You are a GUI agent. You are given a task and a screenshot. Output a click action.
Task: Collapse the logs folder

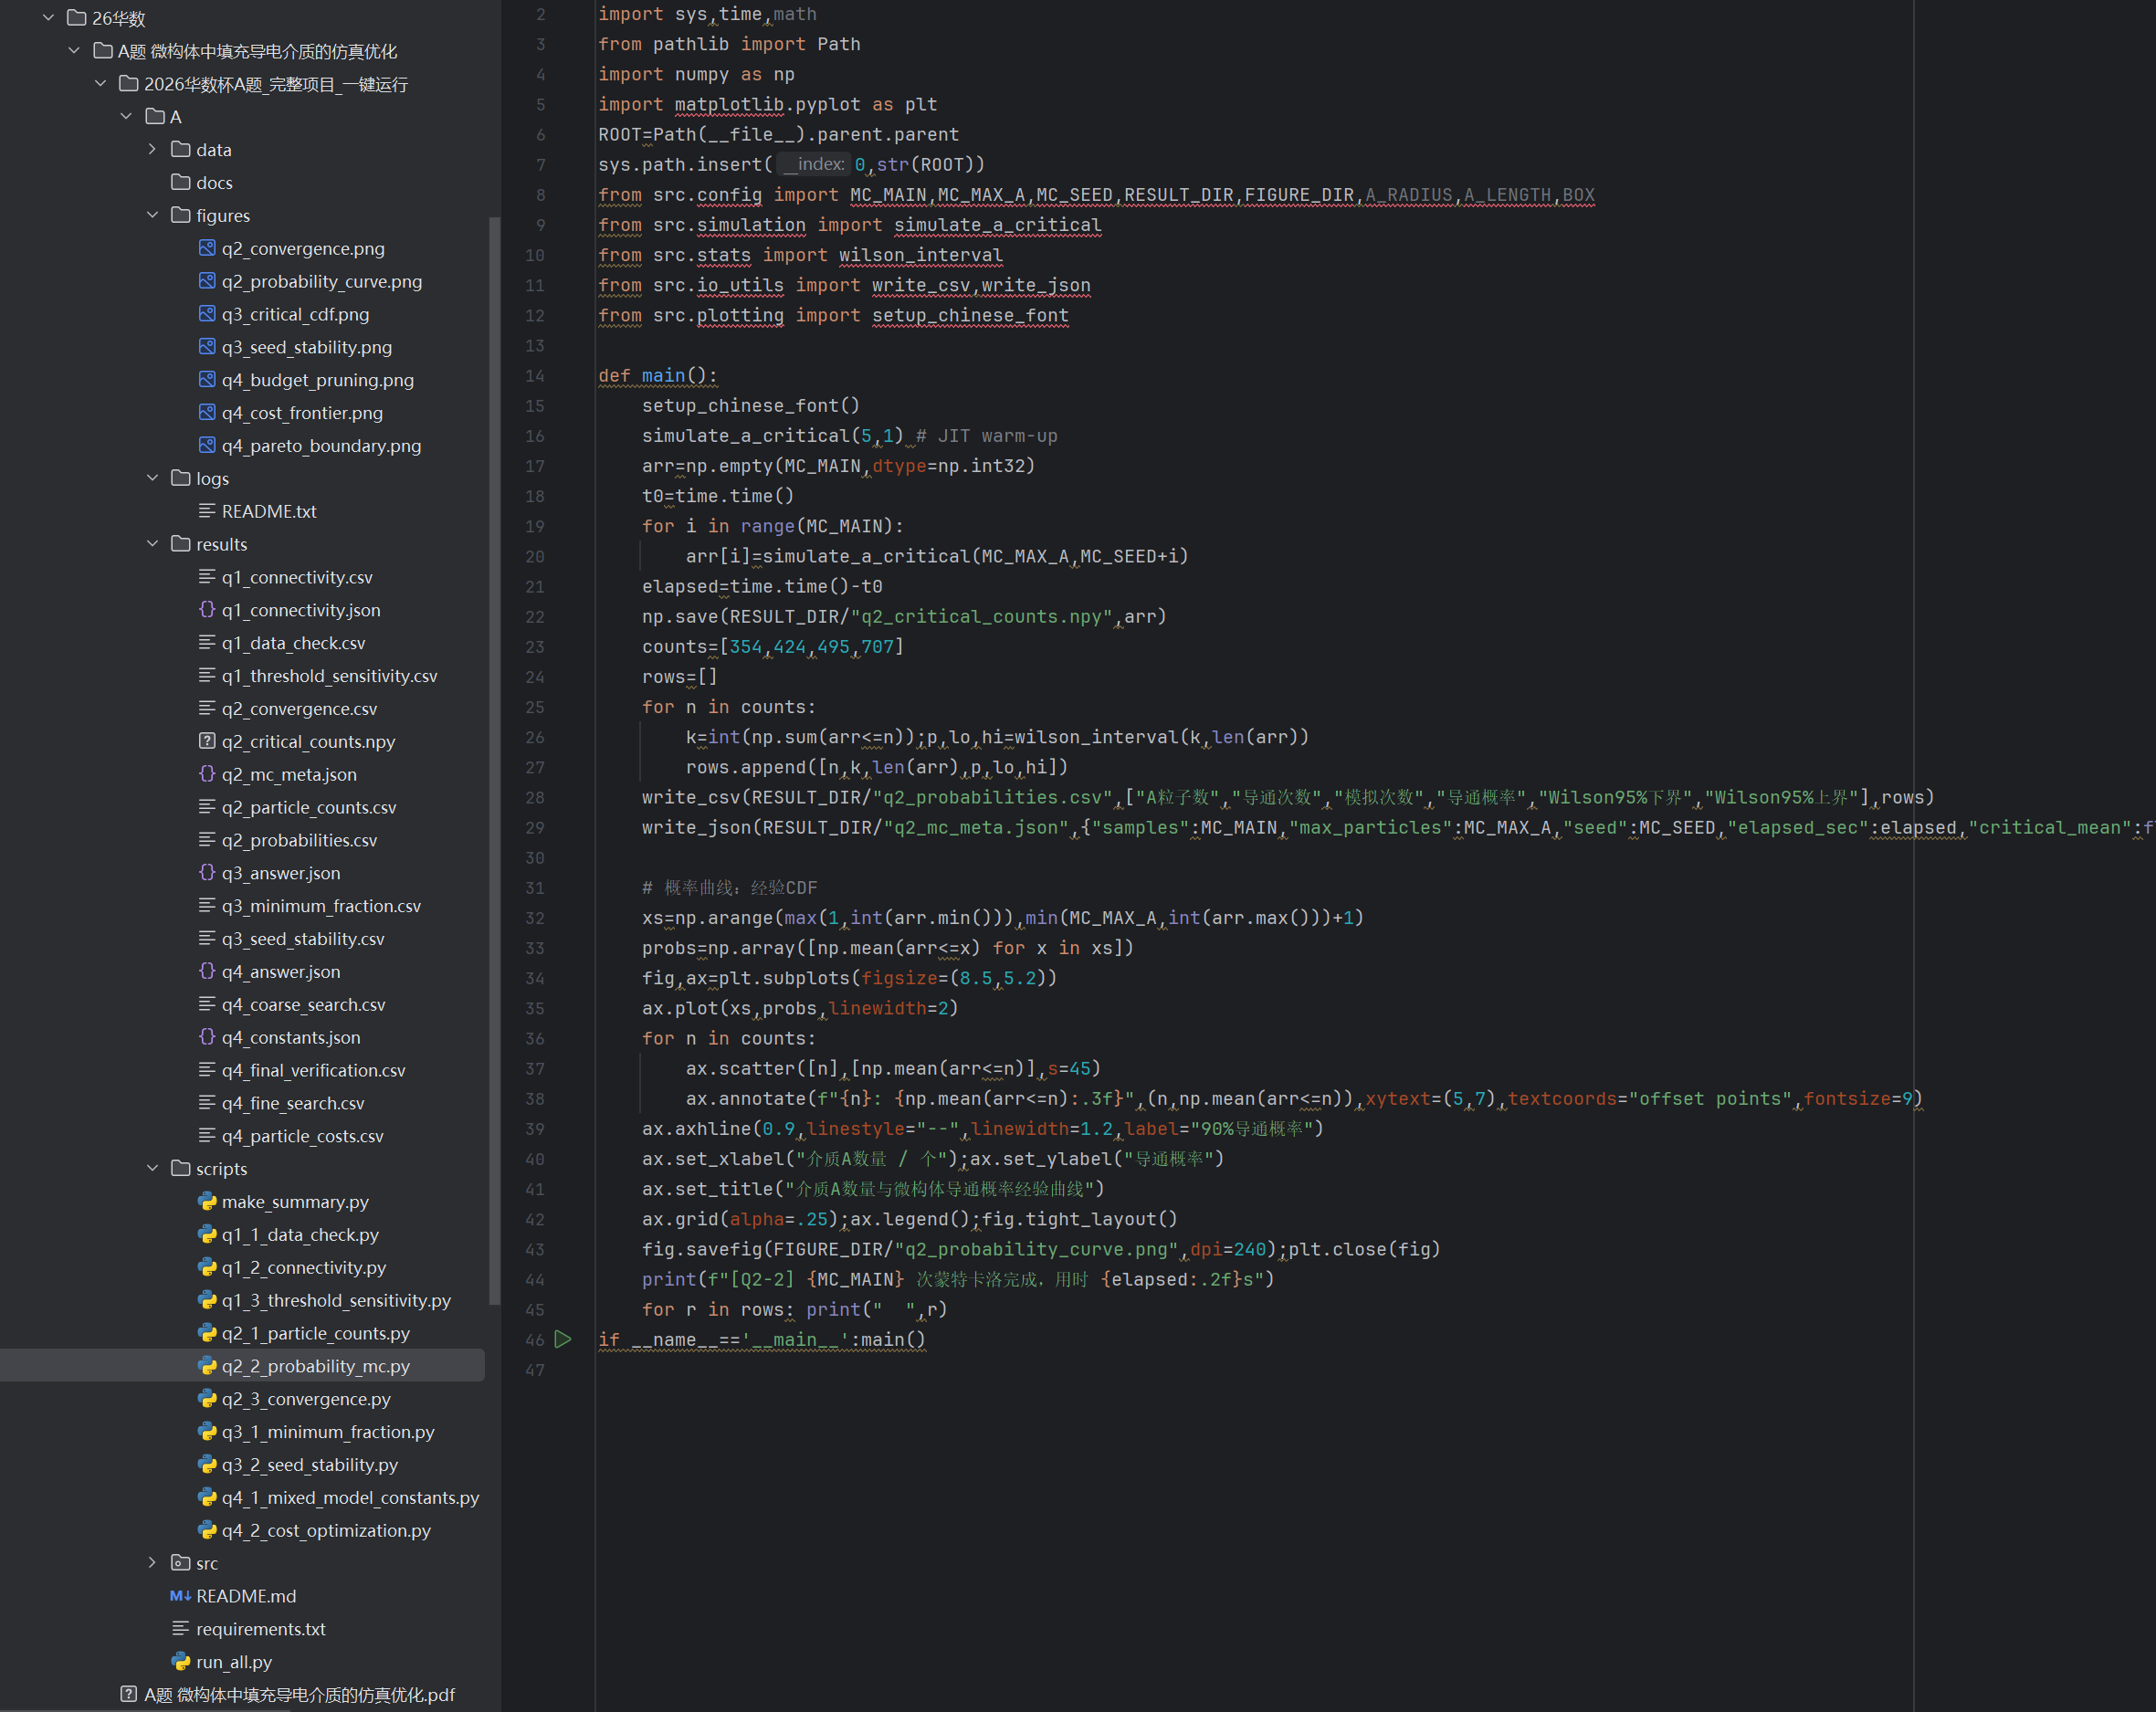point(152,478)
